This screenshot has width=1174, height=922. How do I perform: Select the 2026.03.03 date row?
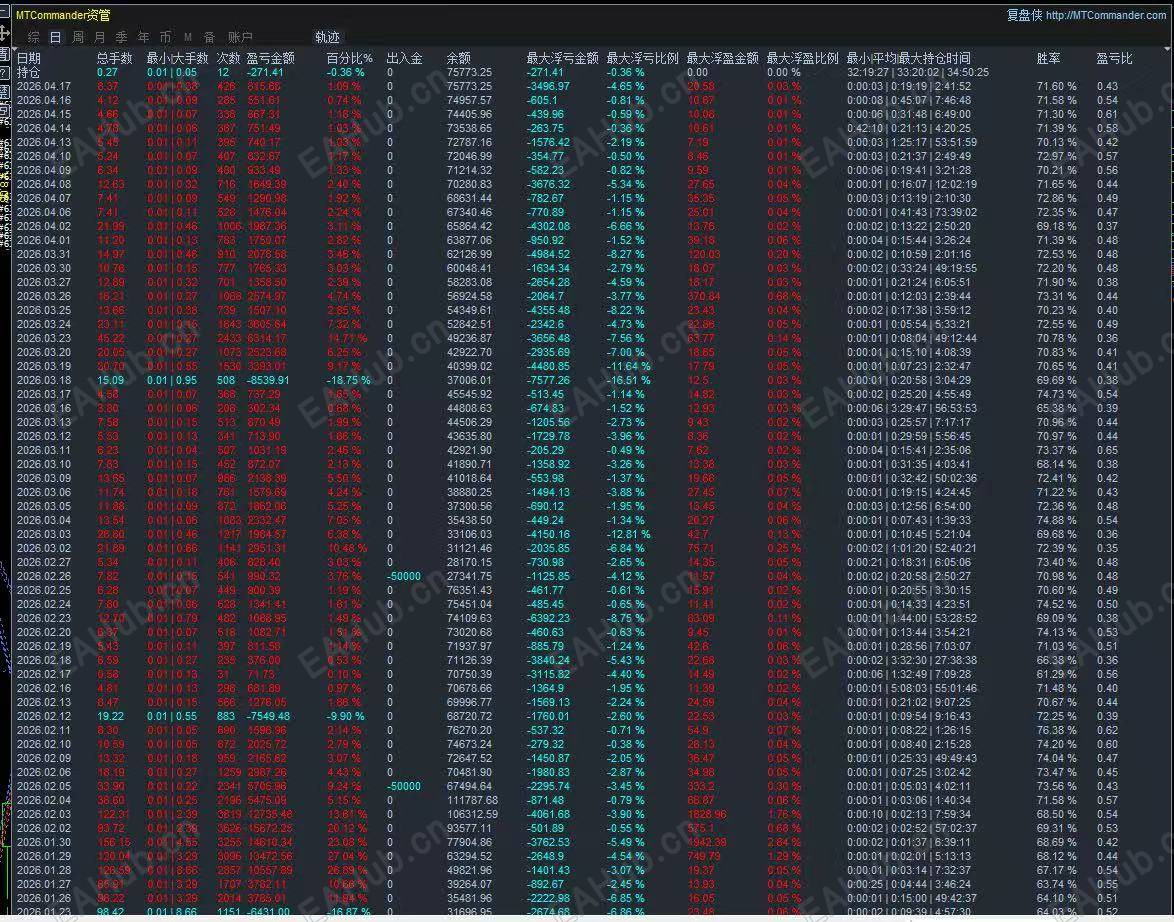point(44,534)
